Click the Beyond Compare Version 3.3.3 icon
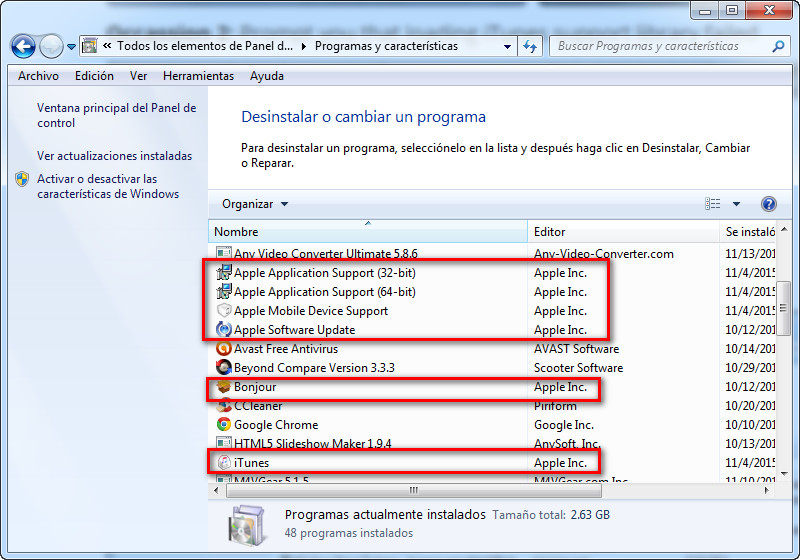800x560 pixels. tap(223, 368)
